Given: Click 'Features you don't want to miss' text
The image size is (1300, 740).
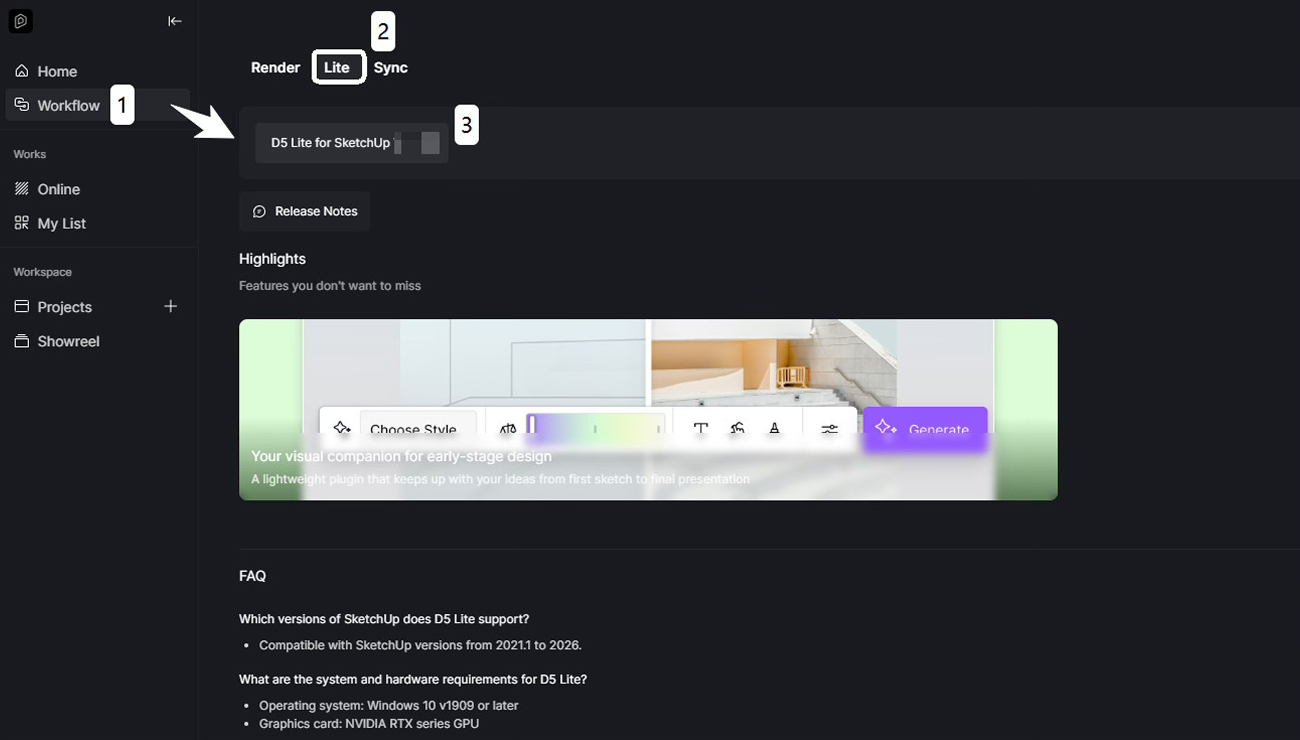Looking at the screenshot, I should [x=330, y=286].
